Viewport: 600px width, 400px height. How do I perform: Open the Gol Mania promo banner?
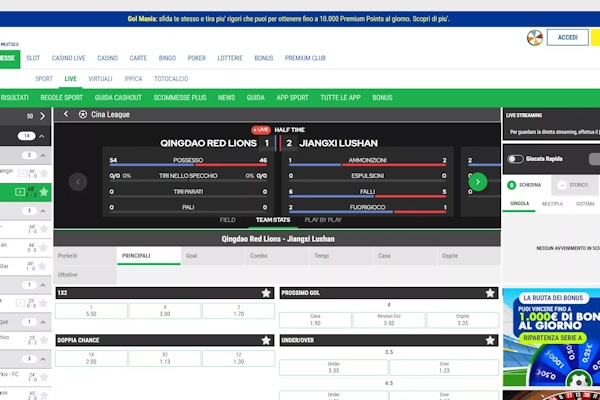289,19
